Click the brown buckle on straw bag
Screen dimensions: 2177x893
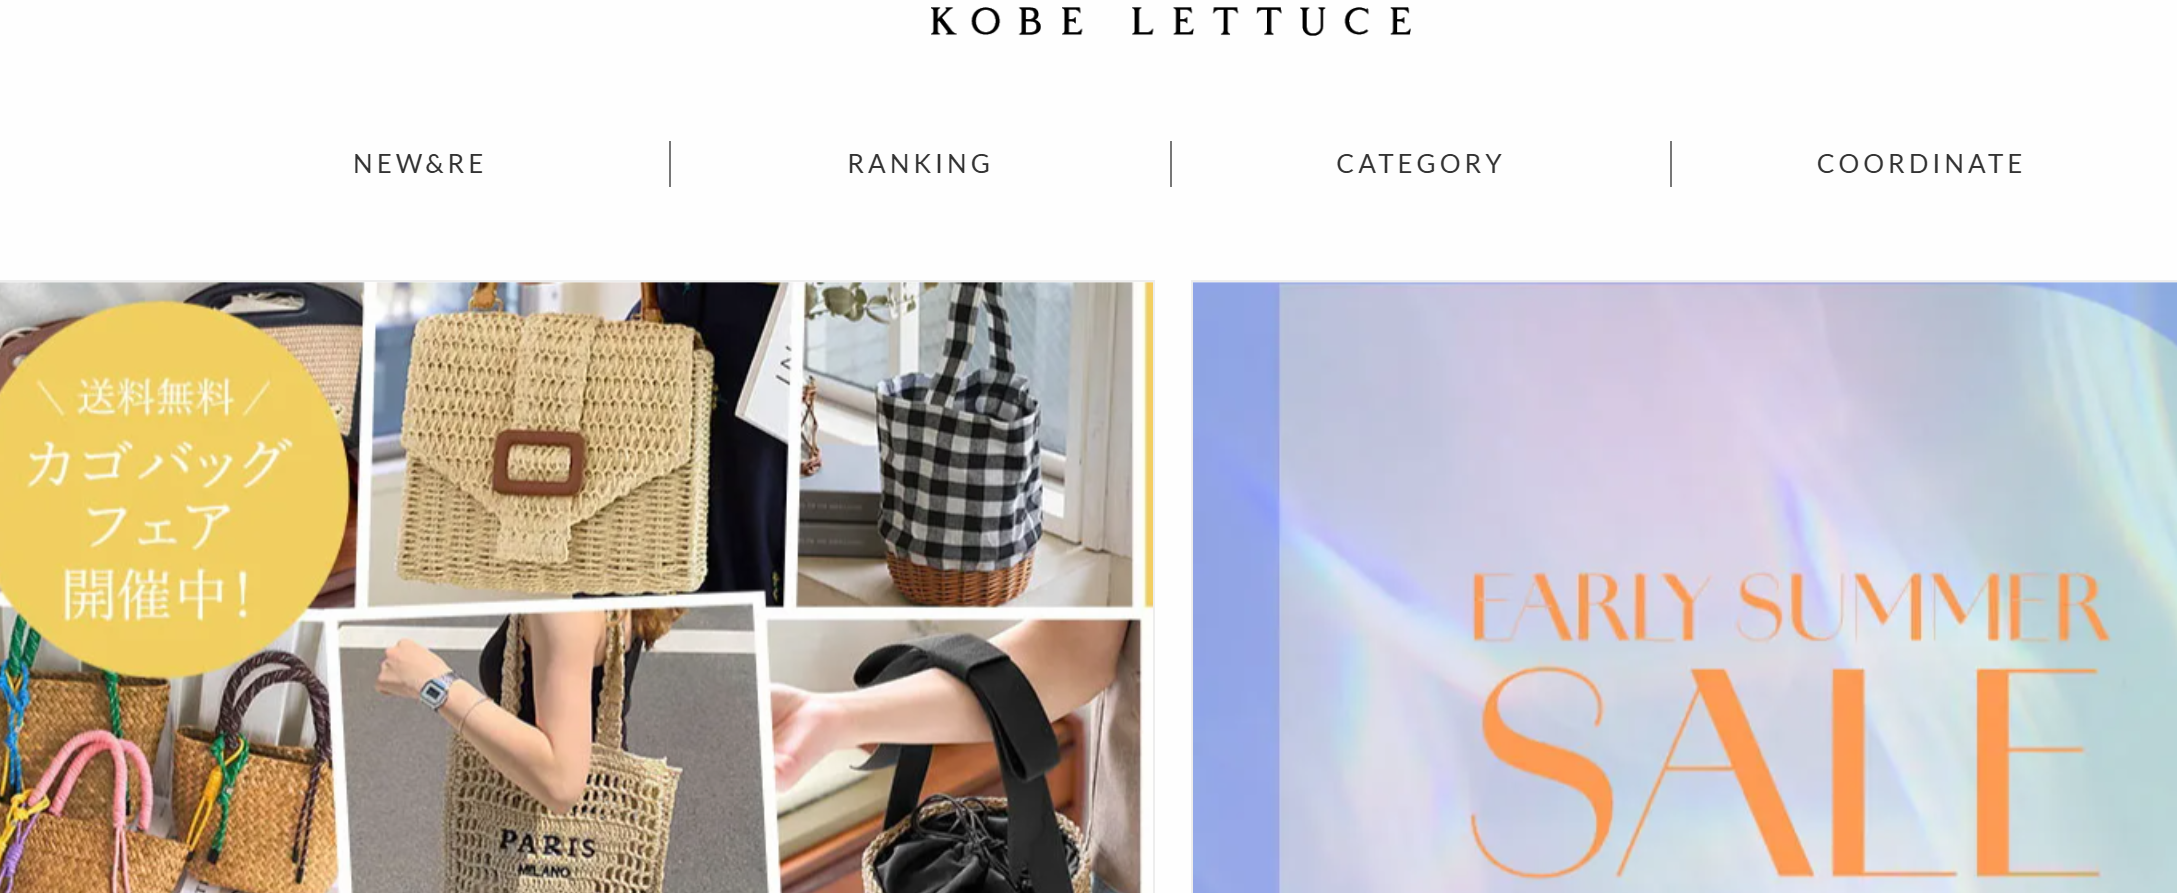539,462
